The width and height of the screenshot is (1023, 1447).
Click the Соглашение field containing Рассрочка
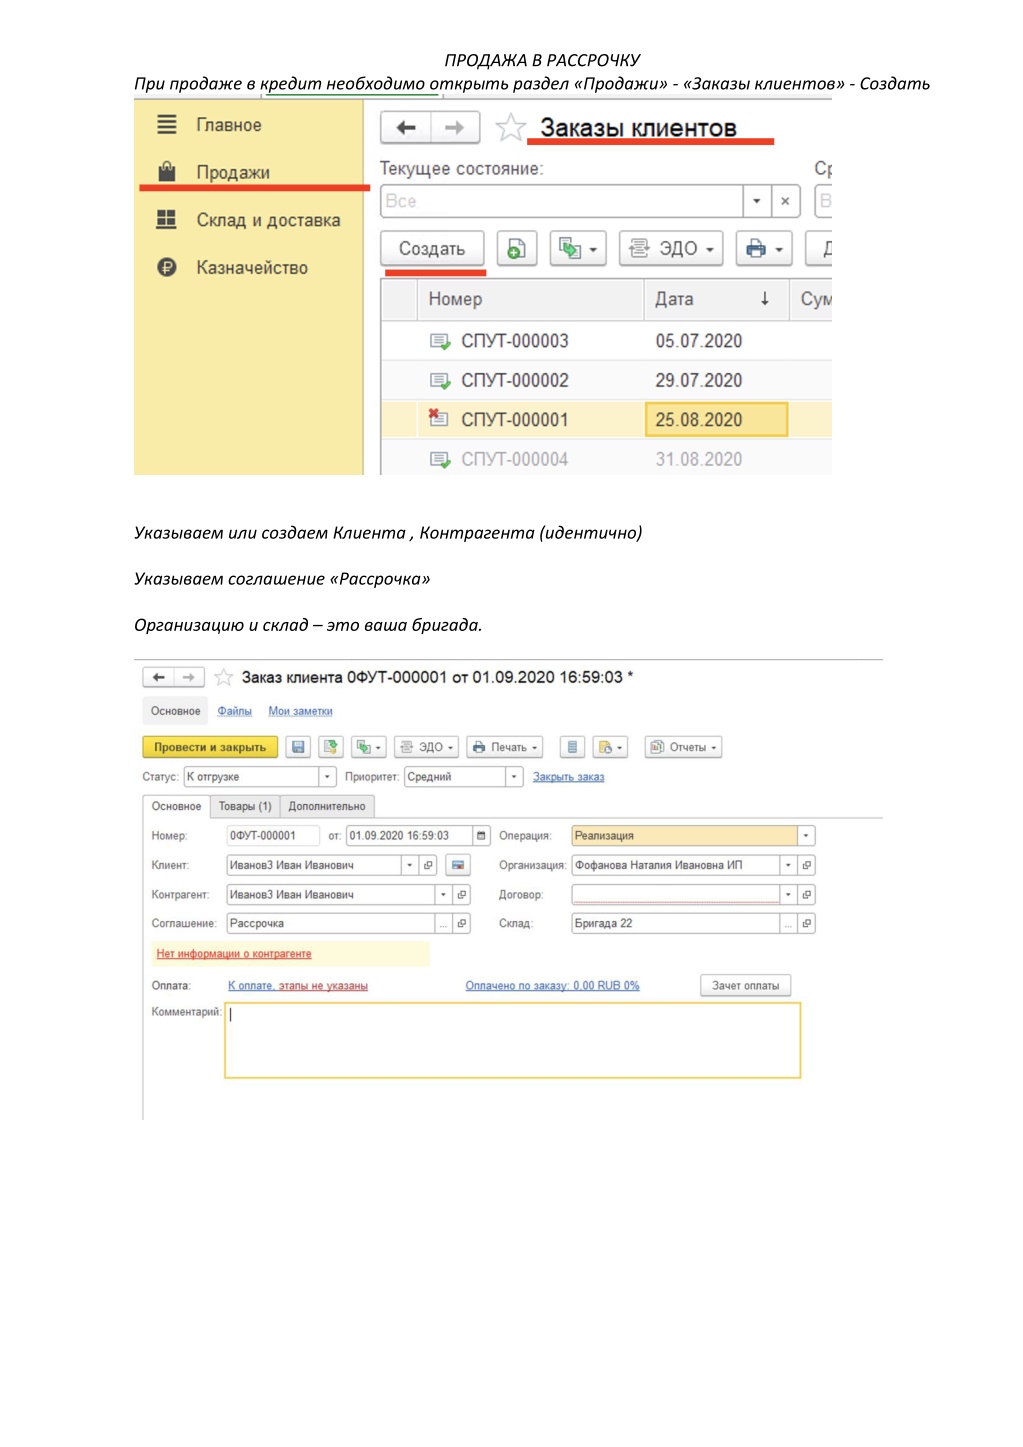click(x=331, y=924)
